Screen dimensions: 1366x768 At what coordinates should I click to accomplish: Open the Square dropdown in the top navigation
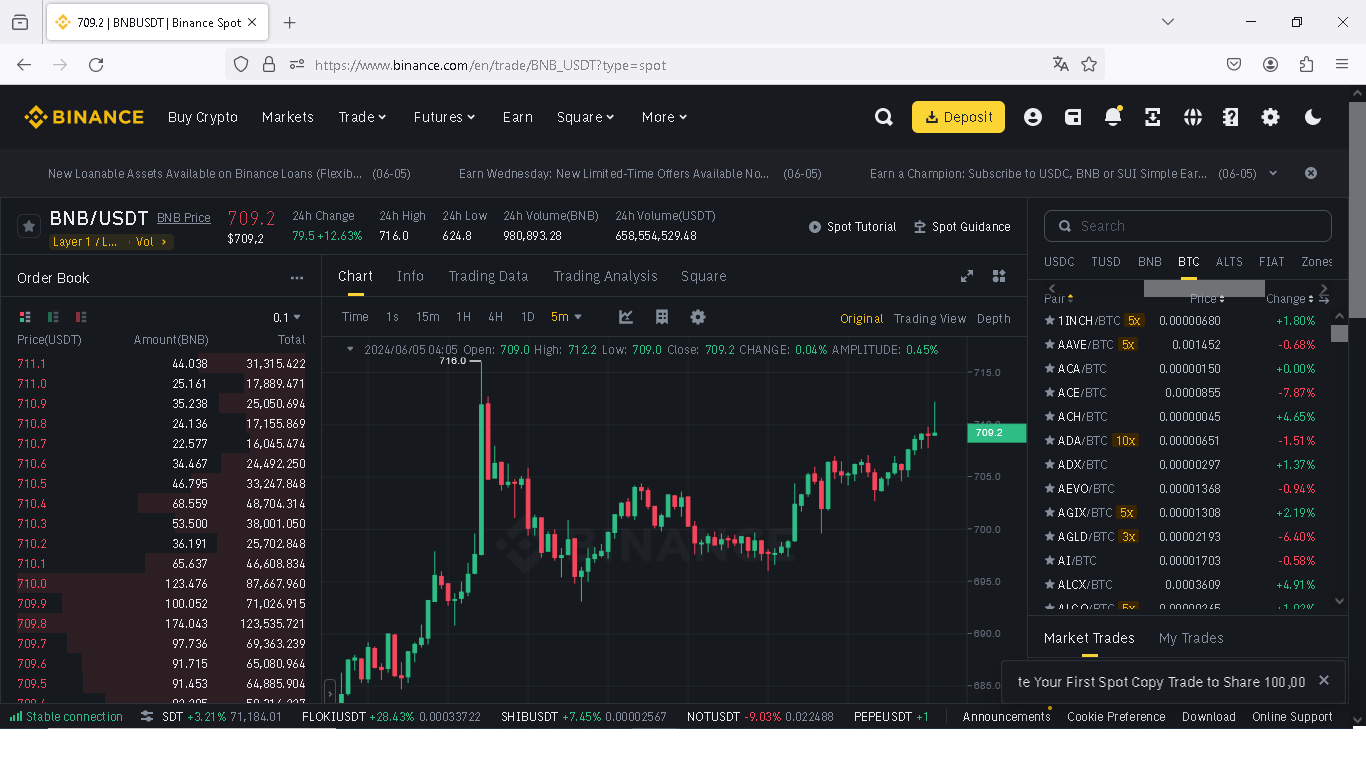pos(586,117)
